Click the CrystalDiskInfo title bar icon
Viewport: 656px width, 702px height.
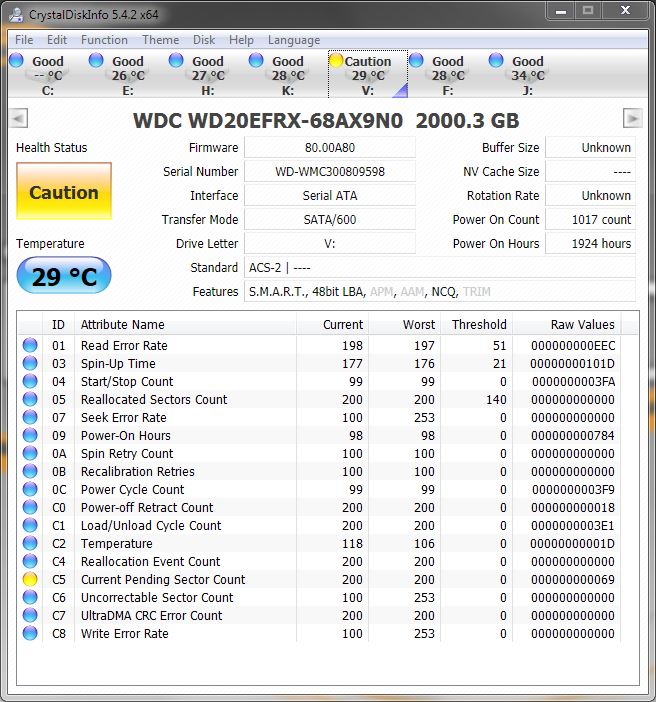(17, 15)
